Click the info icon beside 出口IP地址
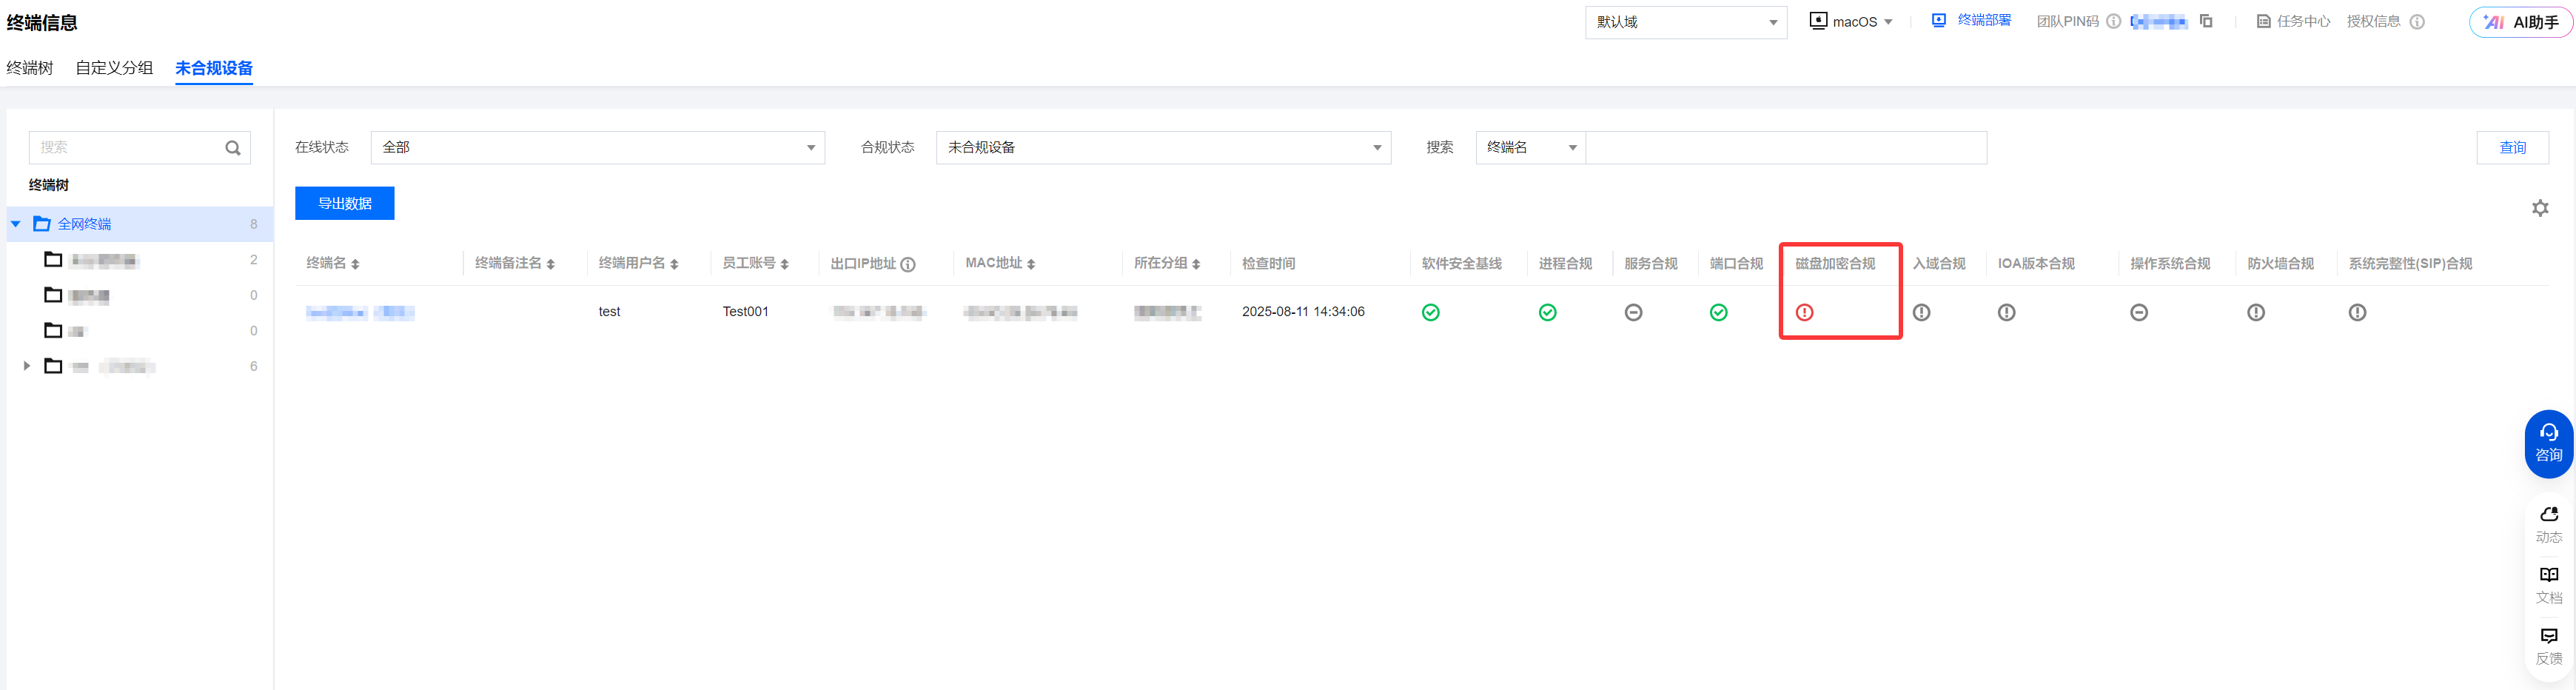 pos(908,265)
